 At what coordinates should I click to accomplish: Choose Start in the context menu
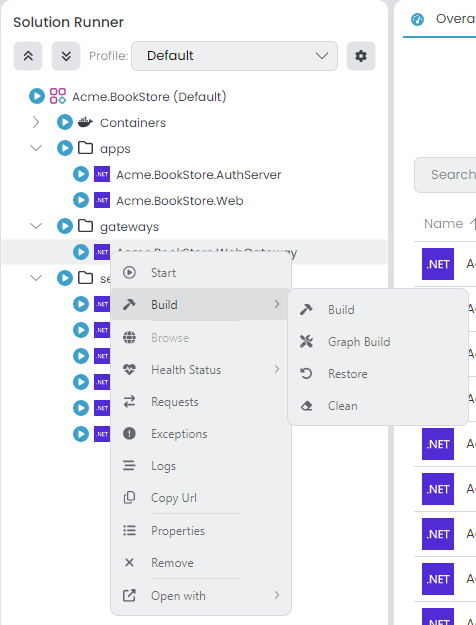tap(201, 273)
